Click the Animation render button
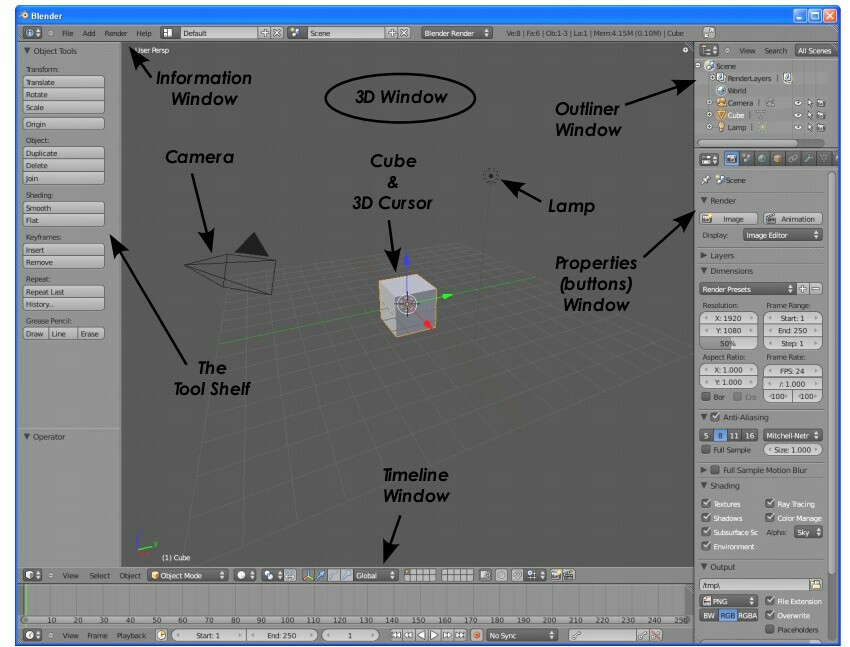 click(793, 219)
